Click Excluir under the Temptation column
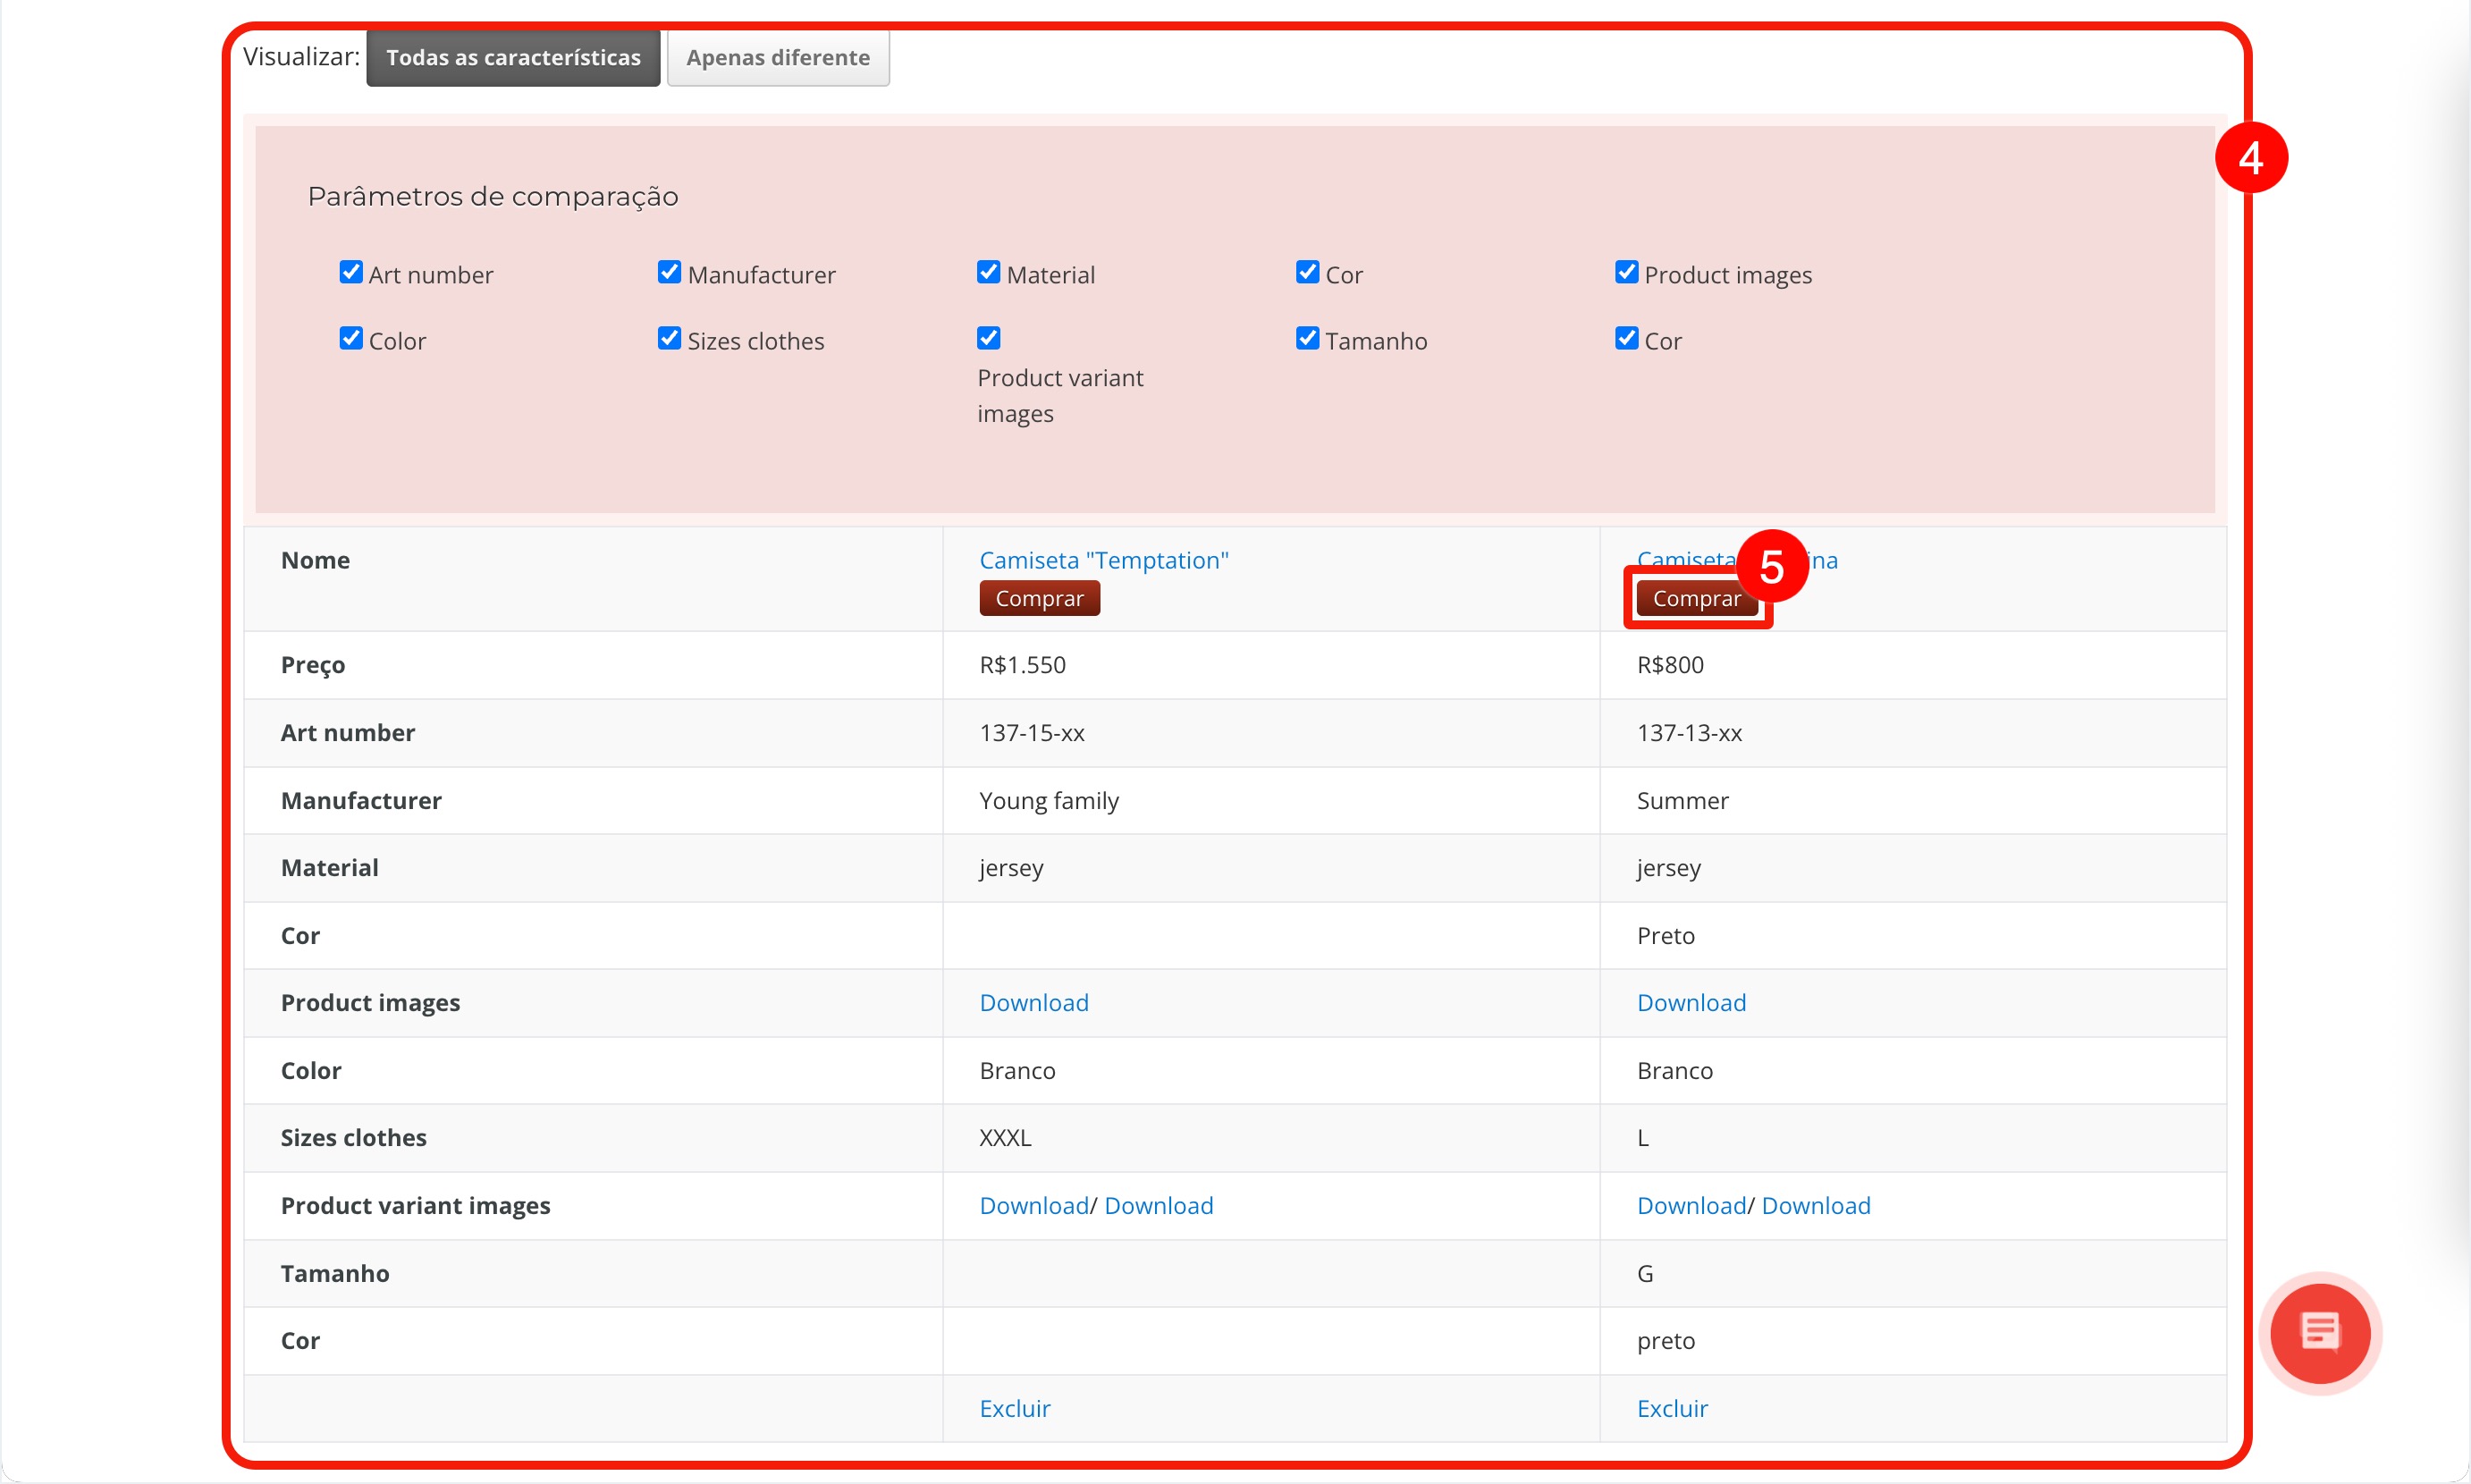This screenshot has width=2471, height=1484. [1014, 1408]
